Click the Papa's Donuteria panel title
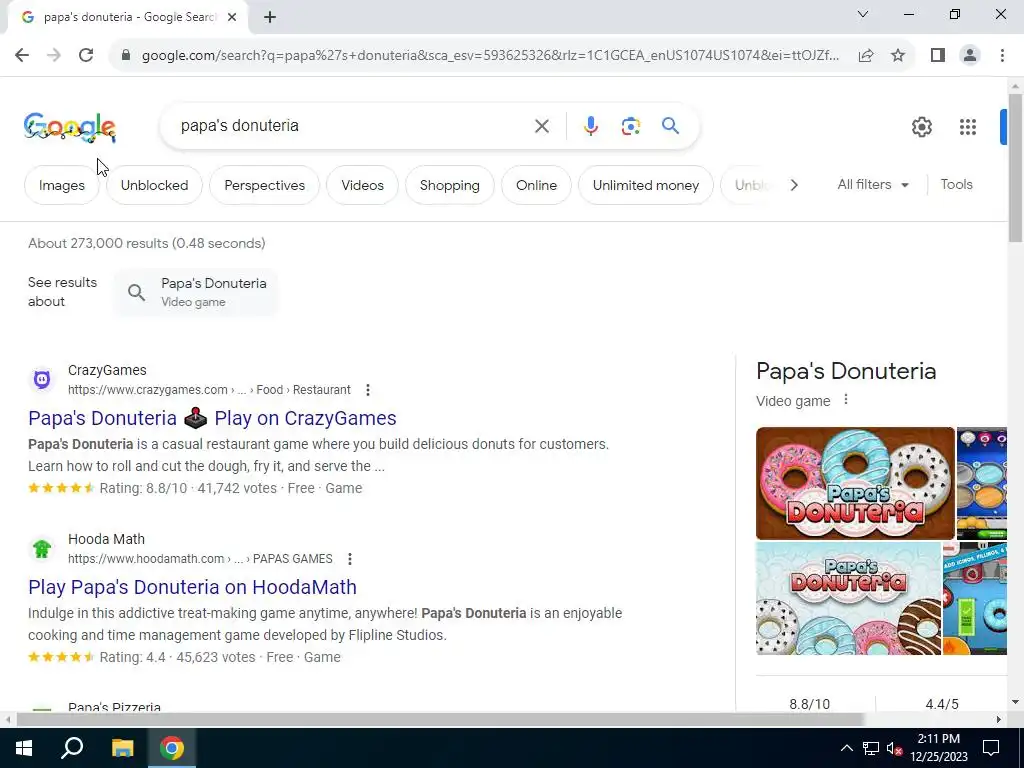Screen dimensions: 1024x768 tap(846, 371)
